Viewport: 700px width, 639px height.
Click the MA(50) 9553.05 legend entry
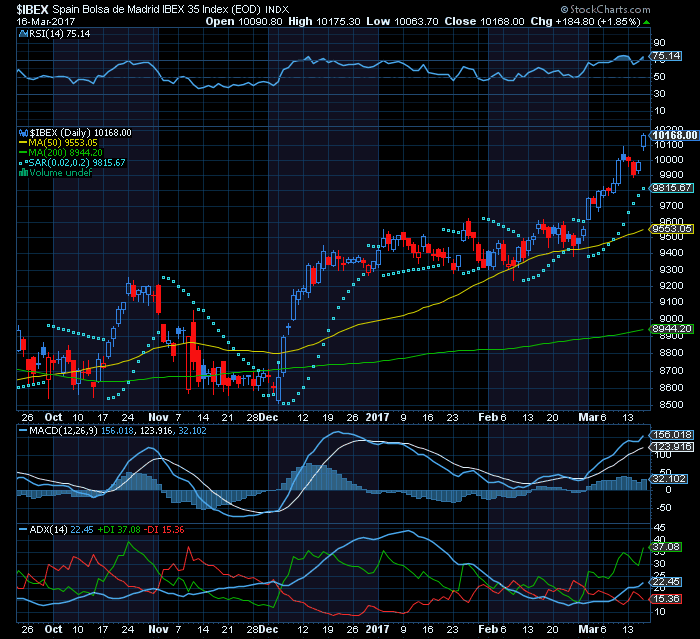tap(58, 142)
